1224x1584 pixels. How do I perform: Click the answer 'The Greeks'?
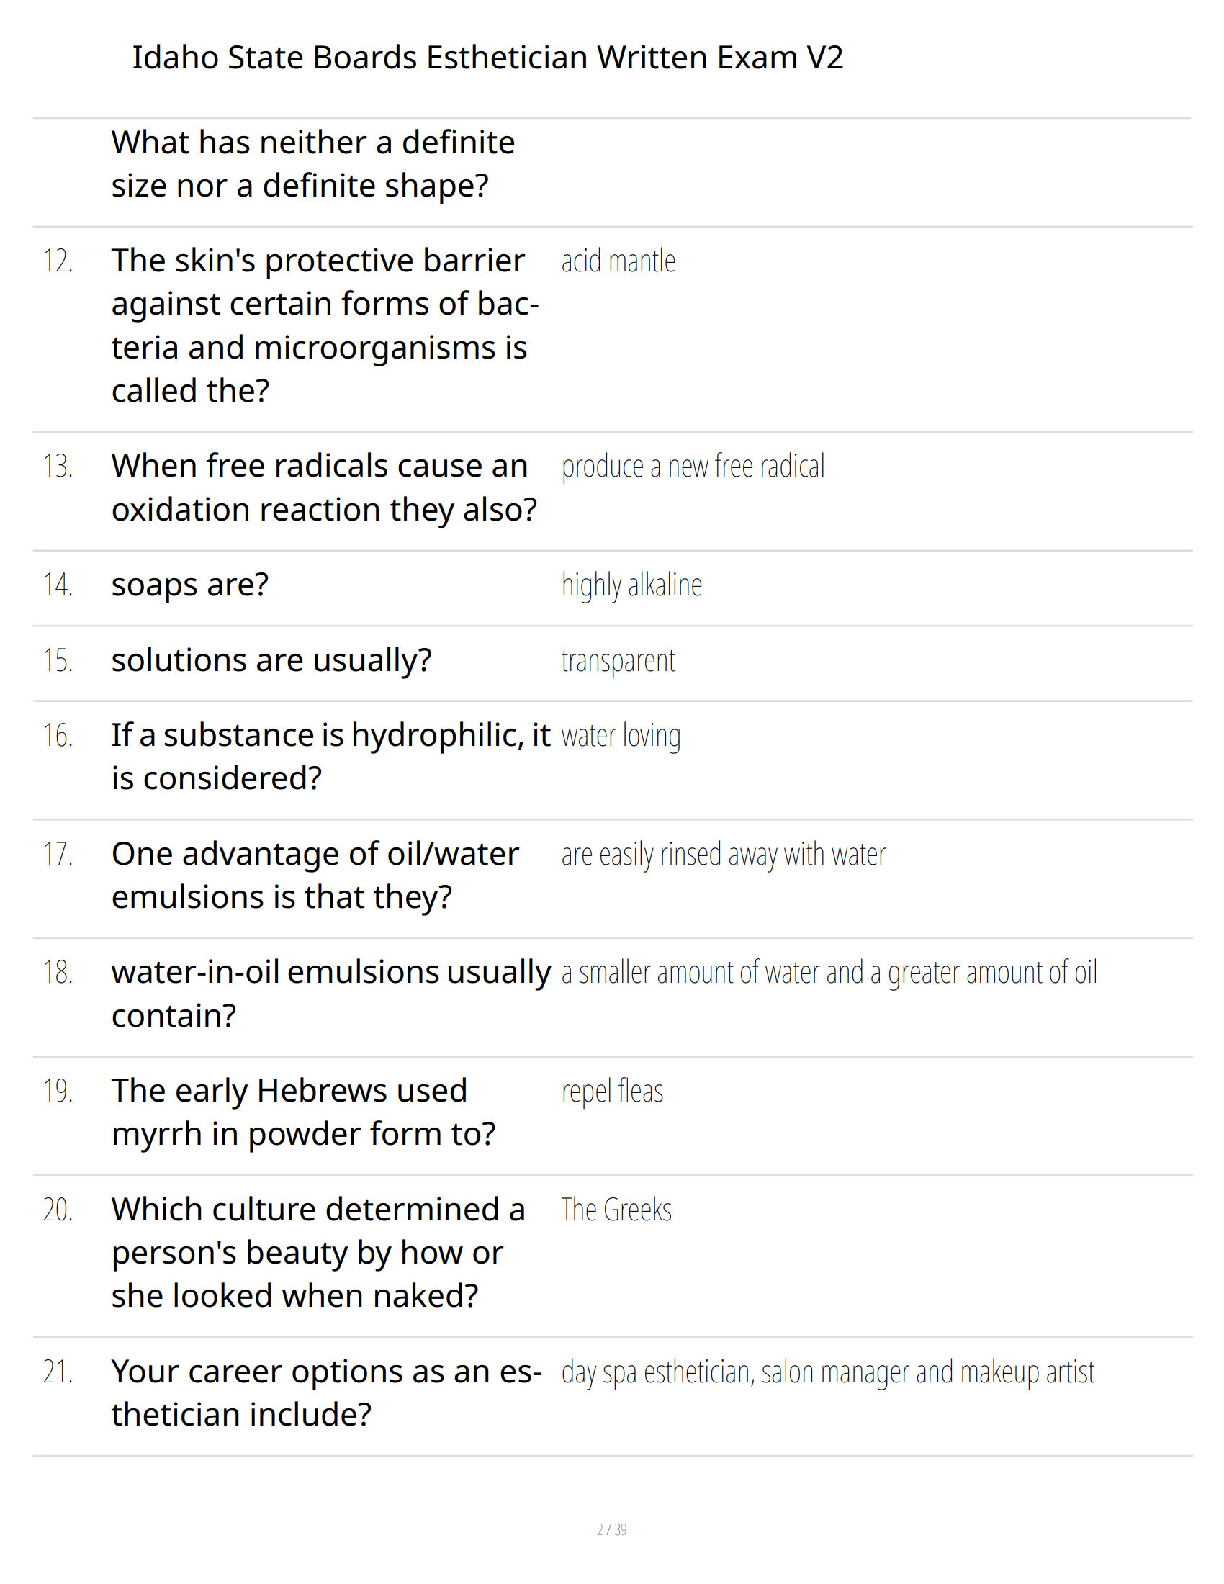click(616, 1210)
